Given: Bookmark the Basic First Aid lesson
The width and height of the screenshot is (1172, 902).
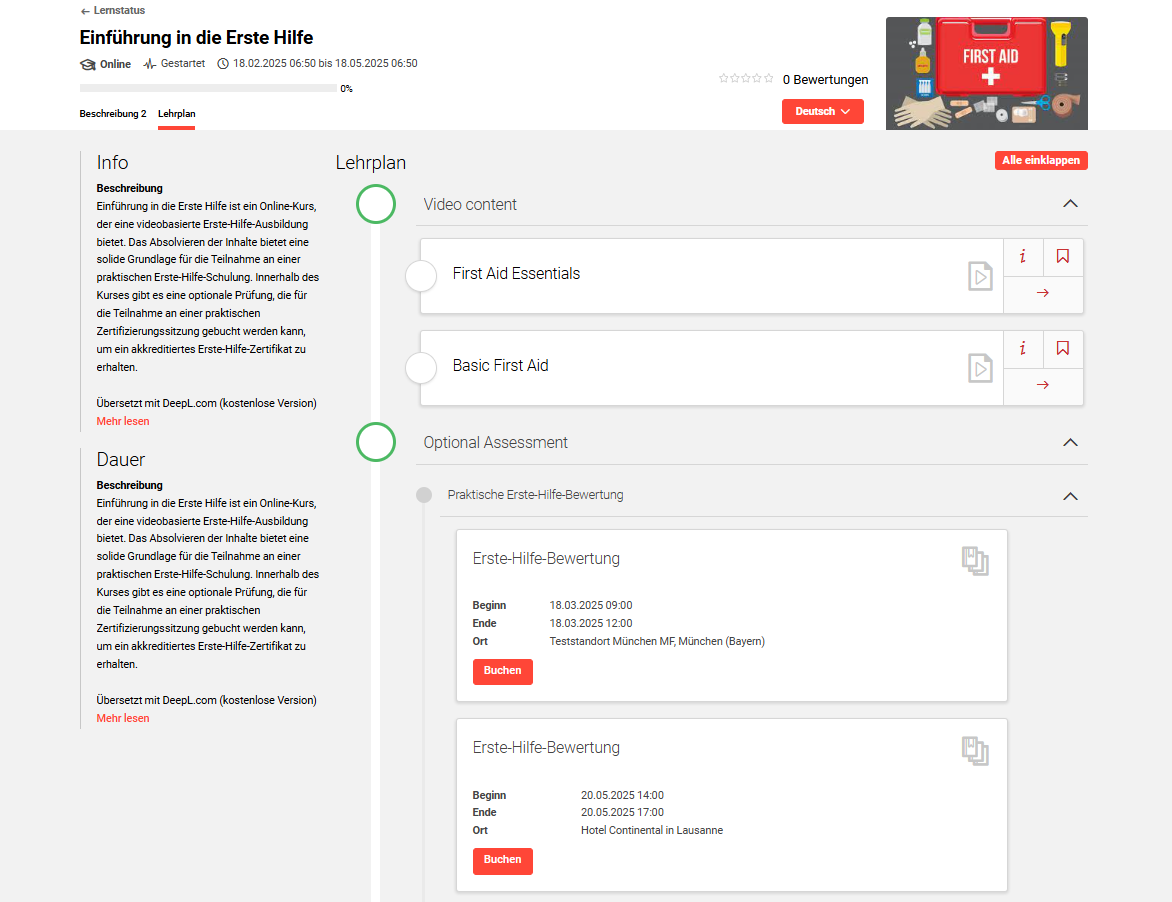Looking at the screenshot, I should (x=1063, y=349).
